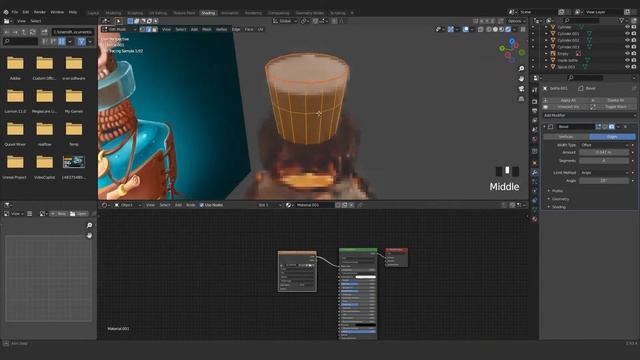640x360 pixels.
Task: Switch to the Shading workspace tab
Action: click(208, 13)
